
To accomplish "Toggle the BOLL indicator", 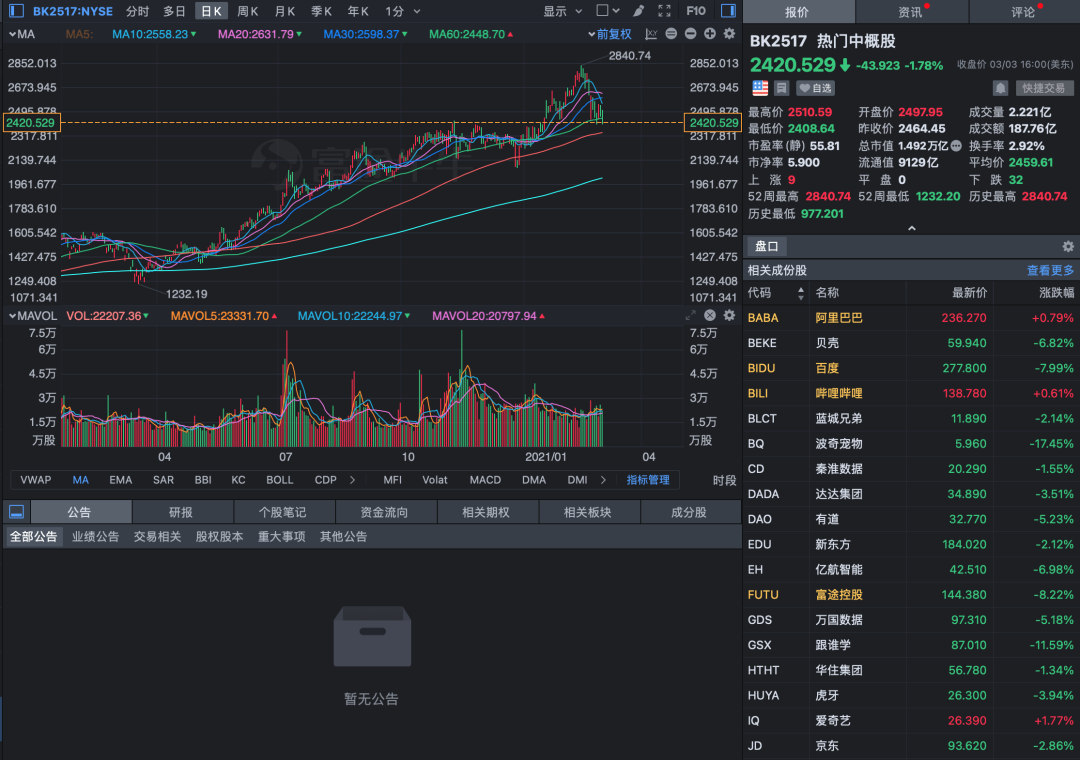I will (280, 480).
